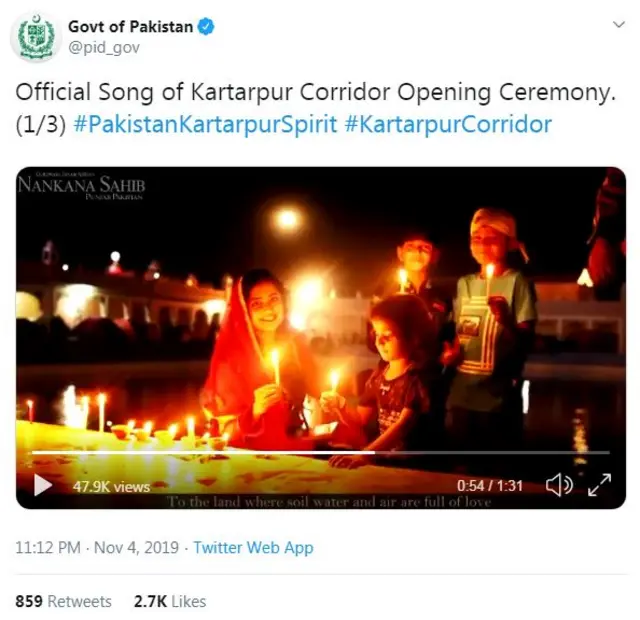View the 859 Retweets list
640x620 pixels.
click(x=63, y=601)
